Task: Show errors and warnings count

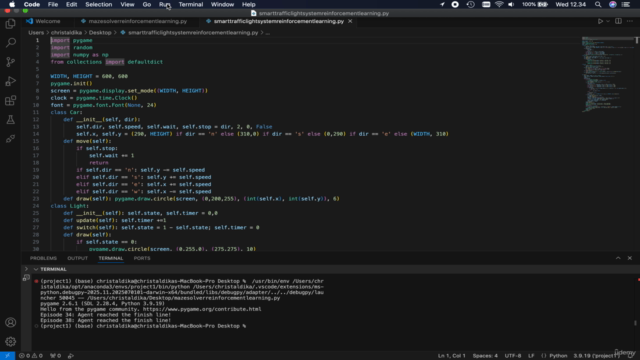Action: coord(31,356)
